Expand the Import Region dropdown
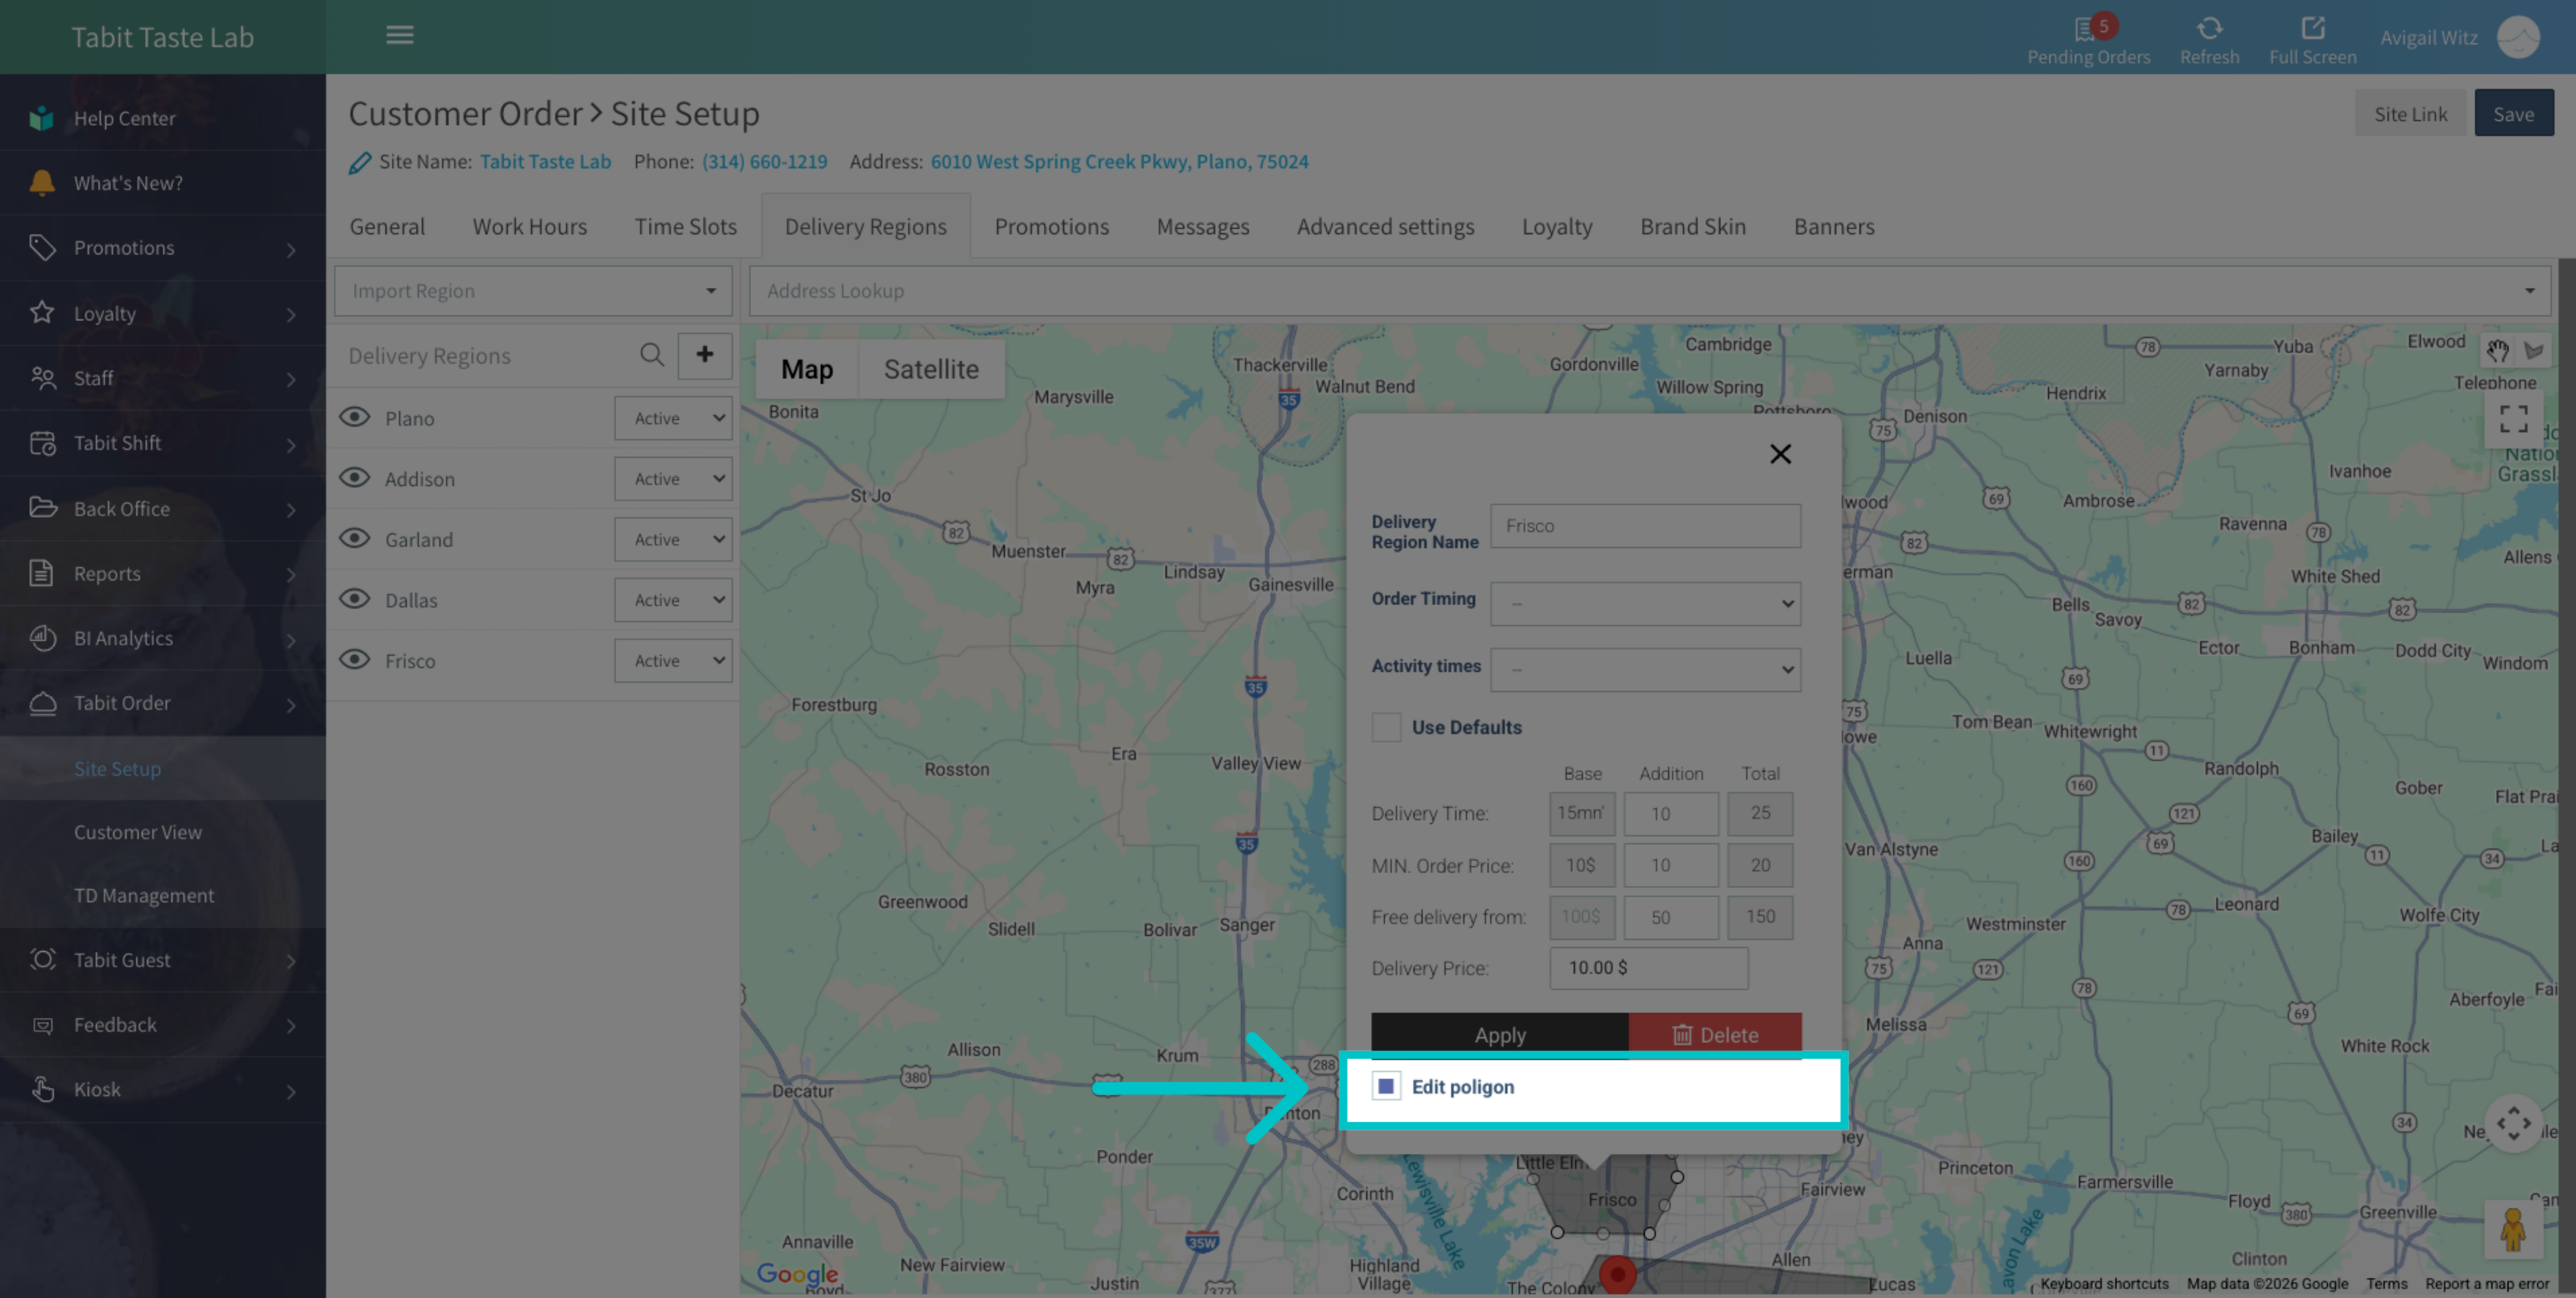This screenshot has width=2576, height=1298. point(533,291)
